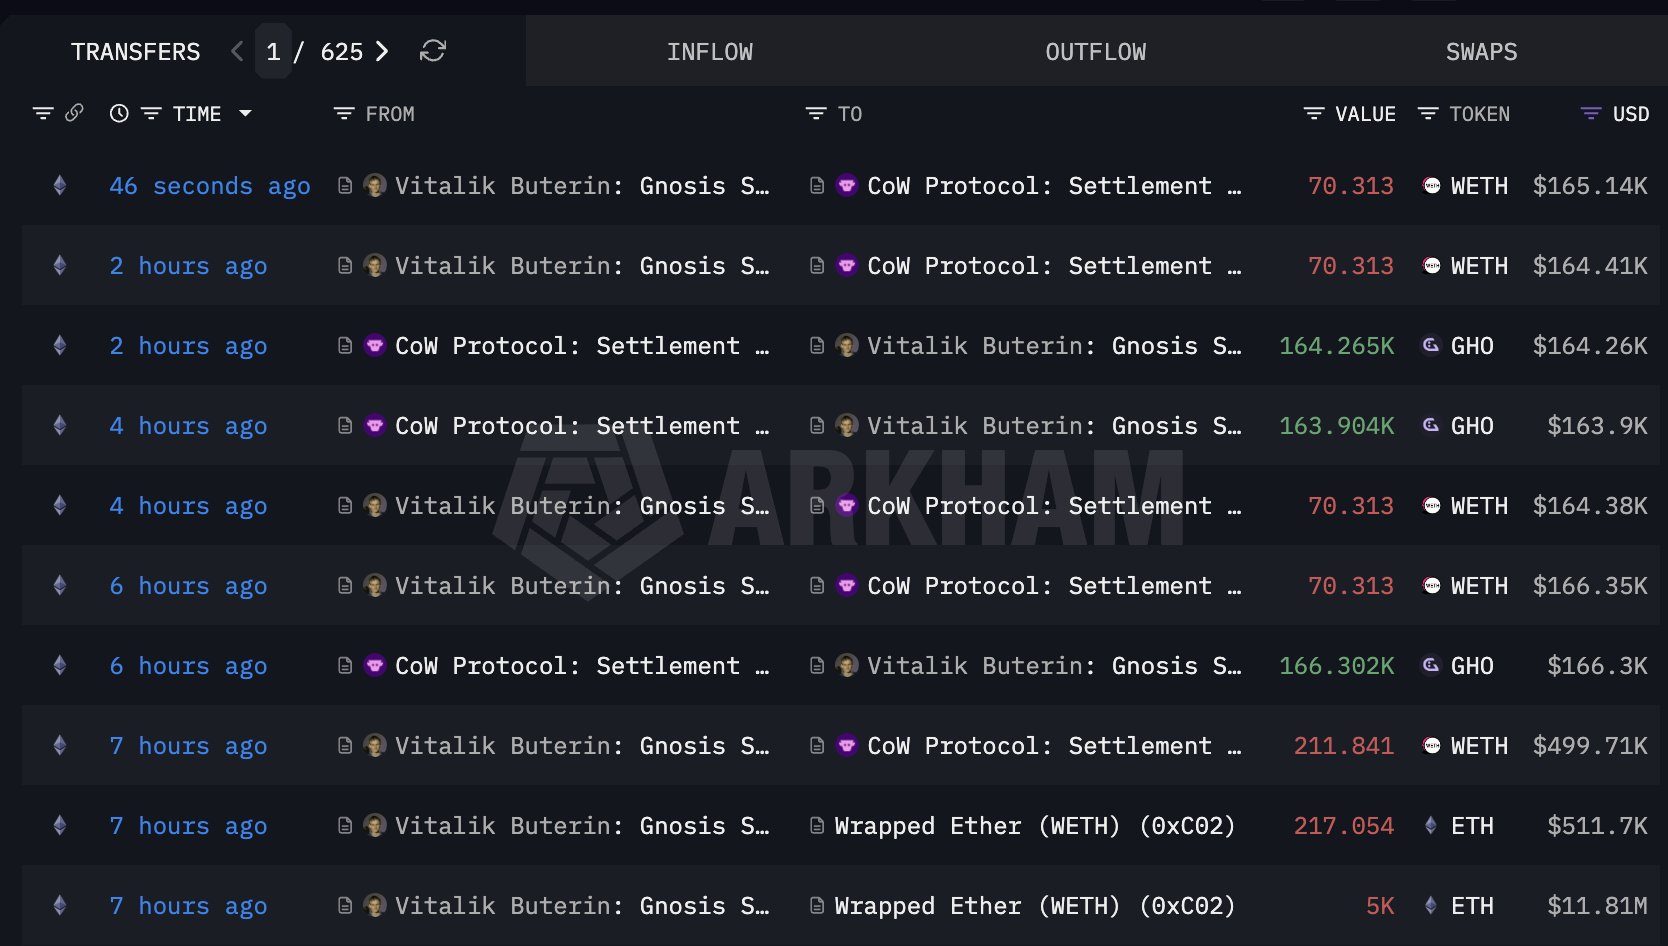Open the 46 seconds ago transaction link
This screenshot has width=1668, height=946.
(210, 186)
